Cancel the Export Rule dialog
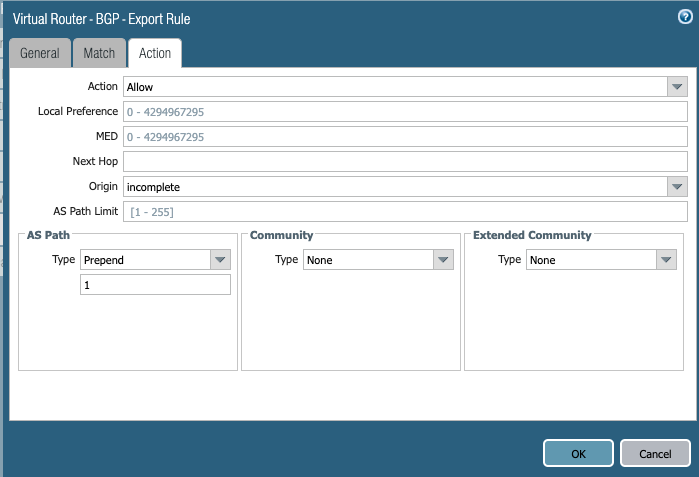 (x=655, y=453)
